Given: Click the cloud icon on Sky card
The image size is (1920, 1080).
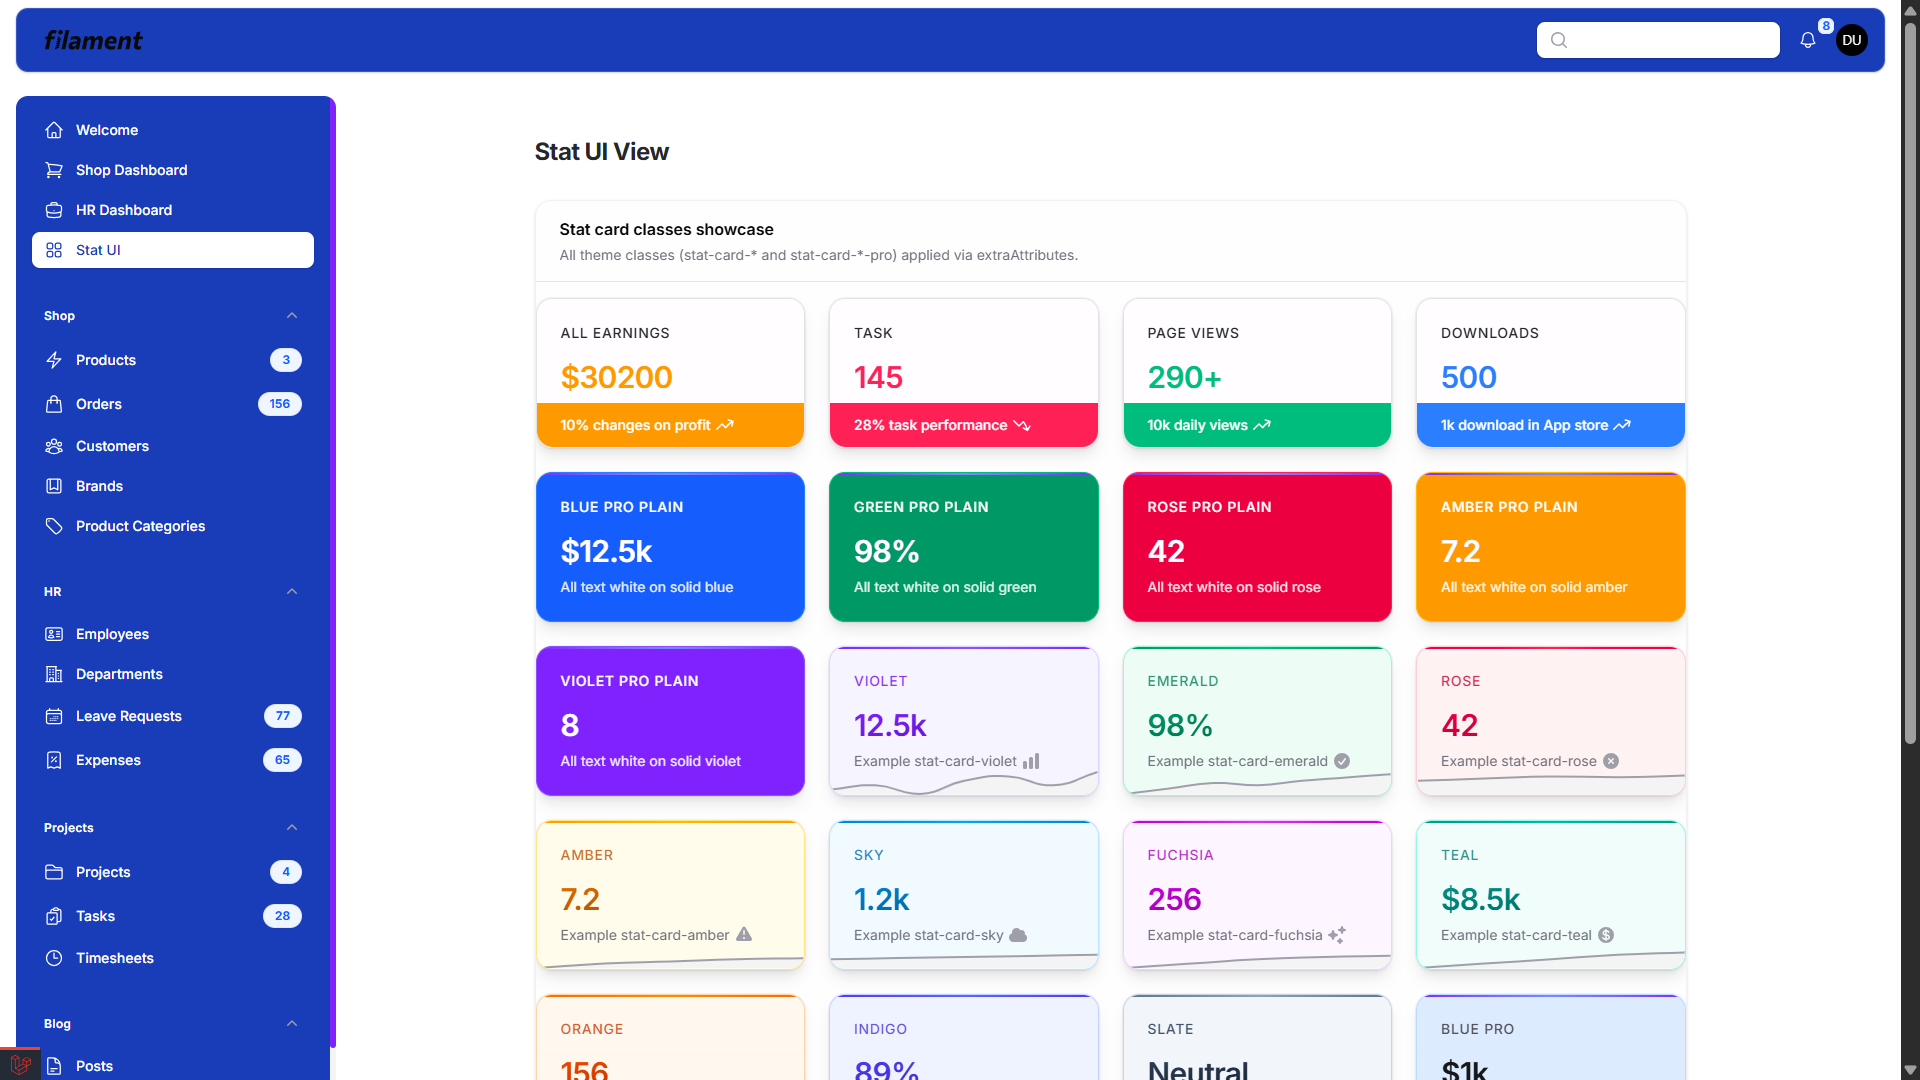Looking at the screenshot, I should pyautogui.click(x=1018, y=935).
